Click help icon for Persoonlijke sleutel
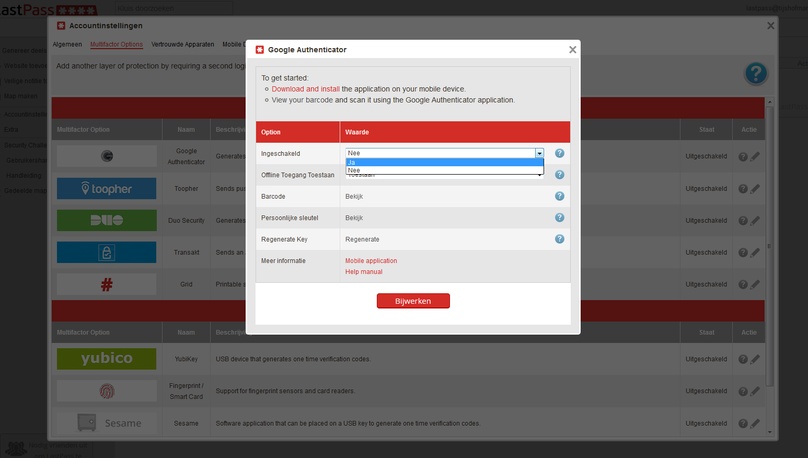This screenshot has height=458, width=808. [560, 217]
